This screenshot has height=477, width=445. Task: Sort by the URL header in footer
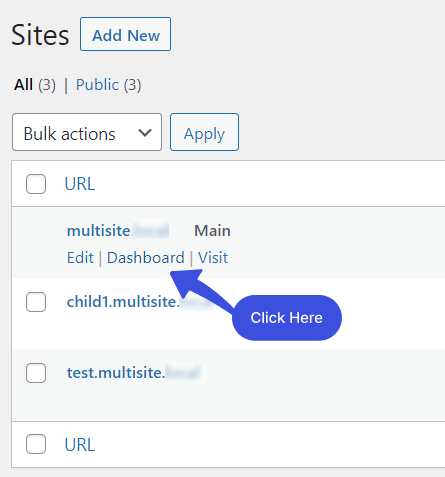click(x=80, y=445)
